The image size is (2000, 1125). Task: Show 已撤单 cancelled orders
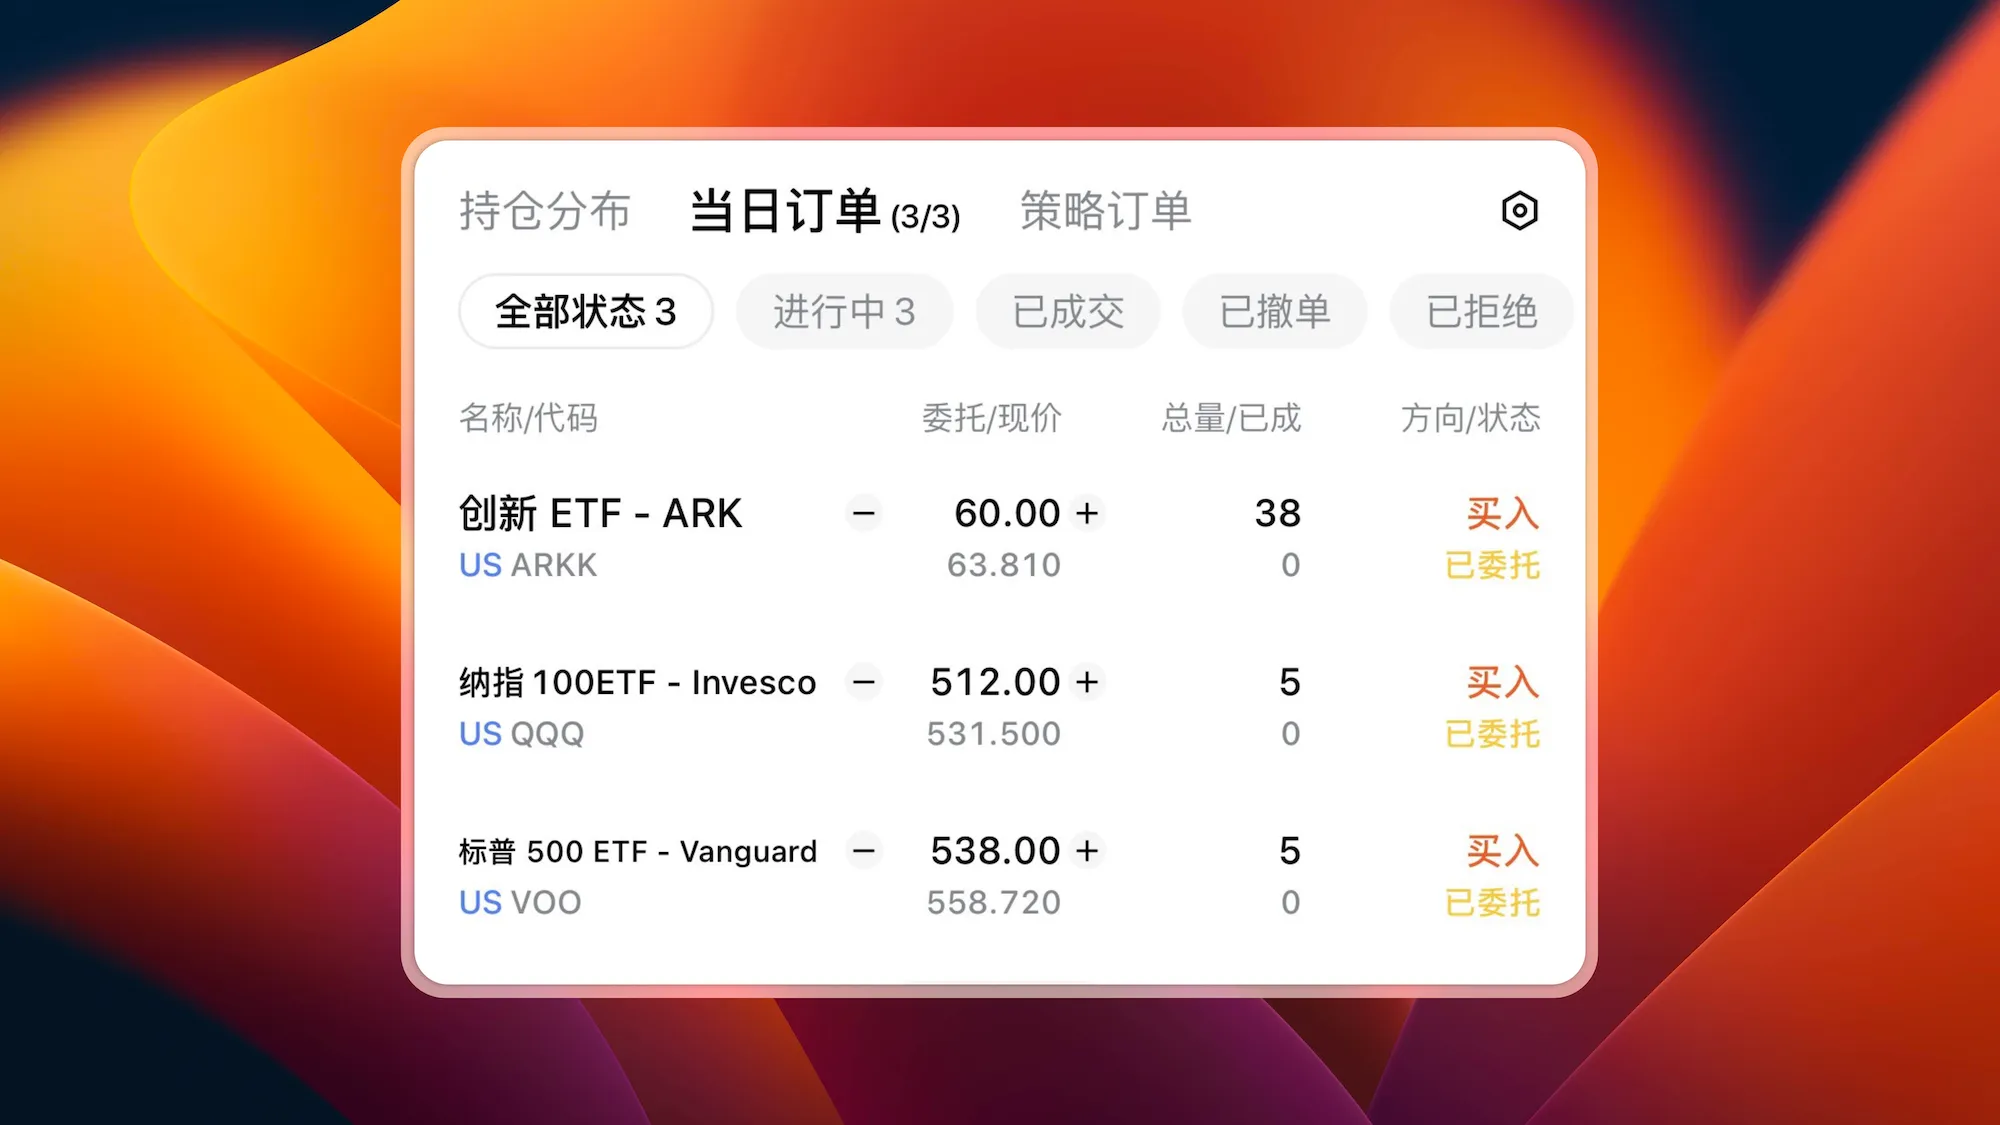click(1274, 312)
